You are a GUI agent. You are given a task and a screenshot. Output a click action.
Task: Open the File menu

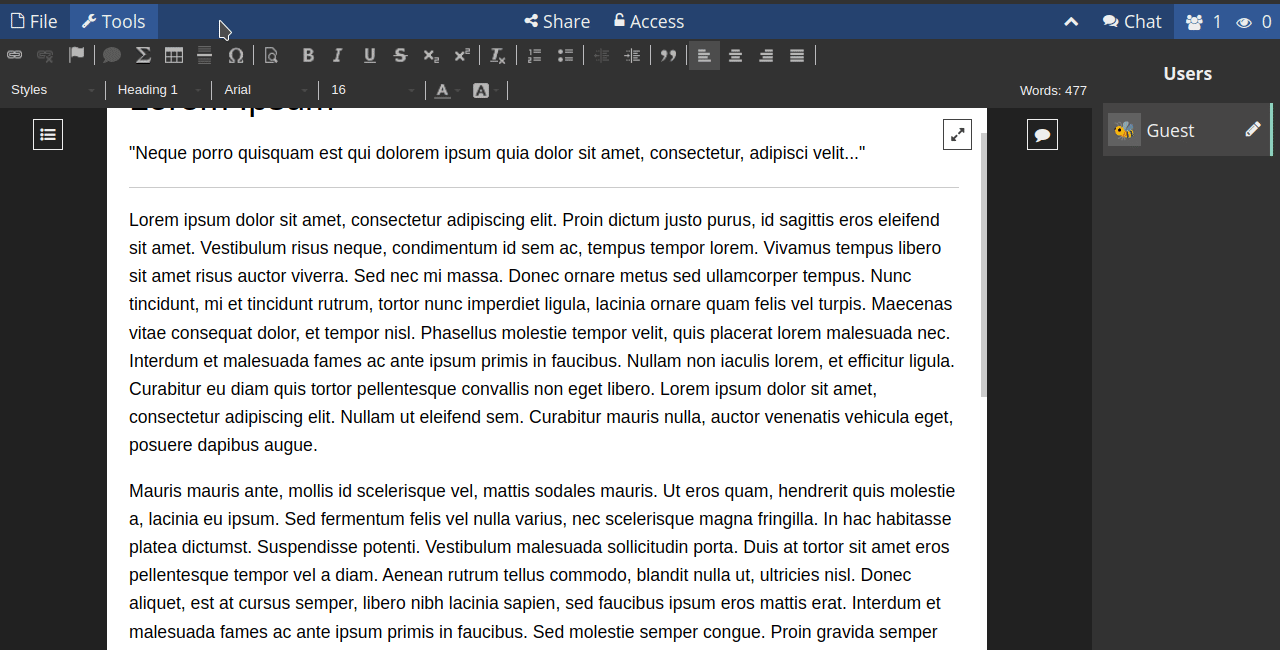[34, 21]
